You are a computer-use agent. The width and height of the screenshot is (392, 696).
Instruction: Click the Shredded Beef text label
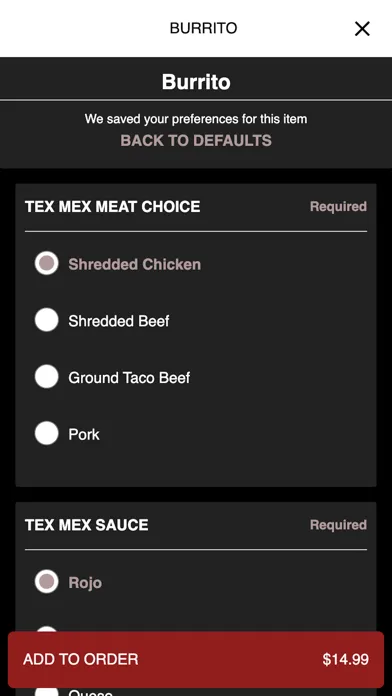119,321
